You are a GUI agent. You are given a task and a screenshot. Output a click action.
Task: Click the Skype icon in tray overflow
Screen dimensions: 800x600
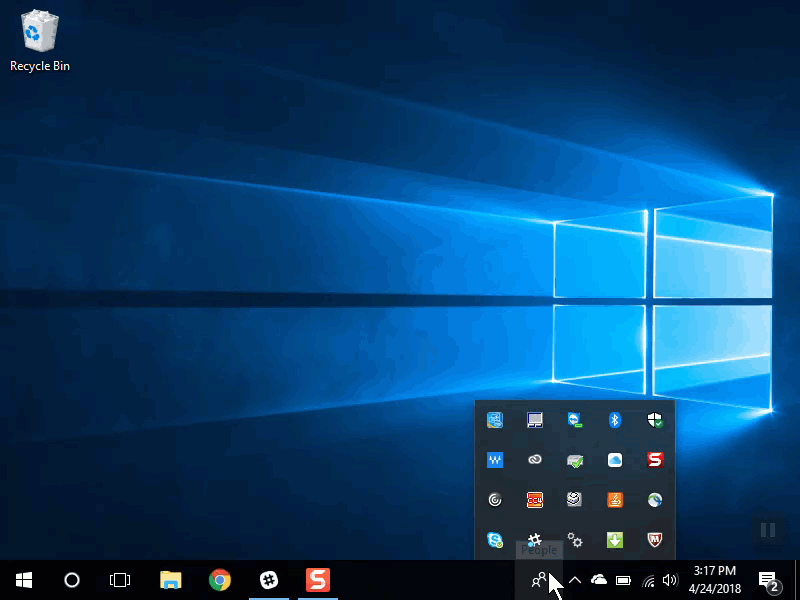[494, 540]
